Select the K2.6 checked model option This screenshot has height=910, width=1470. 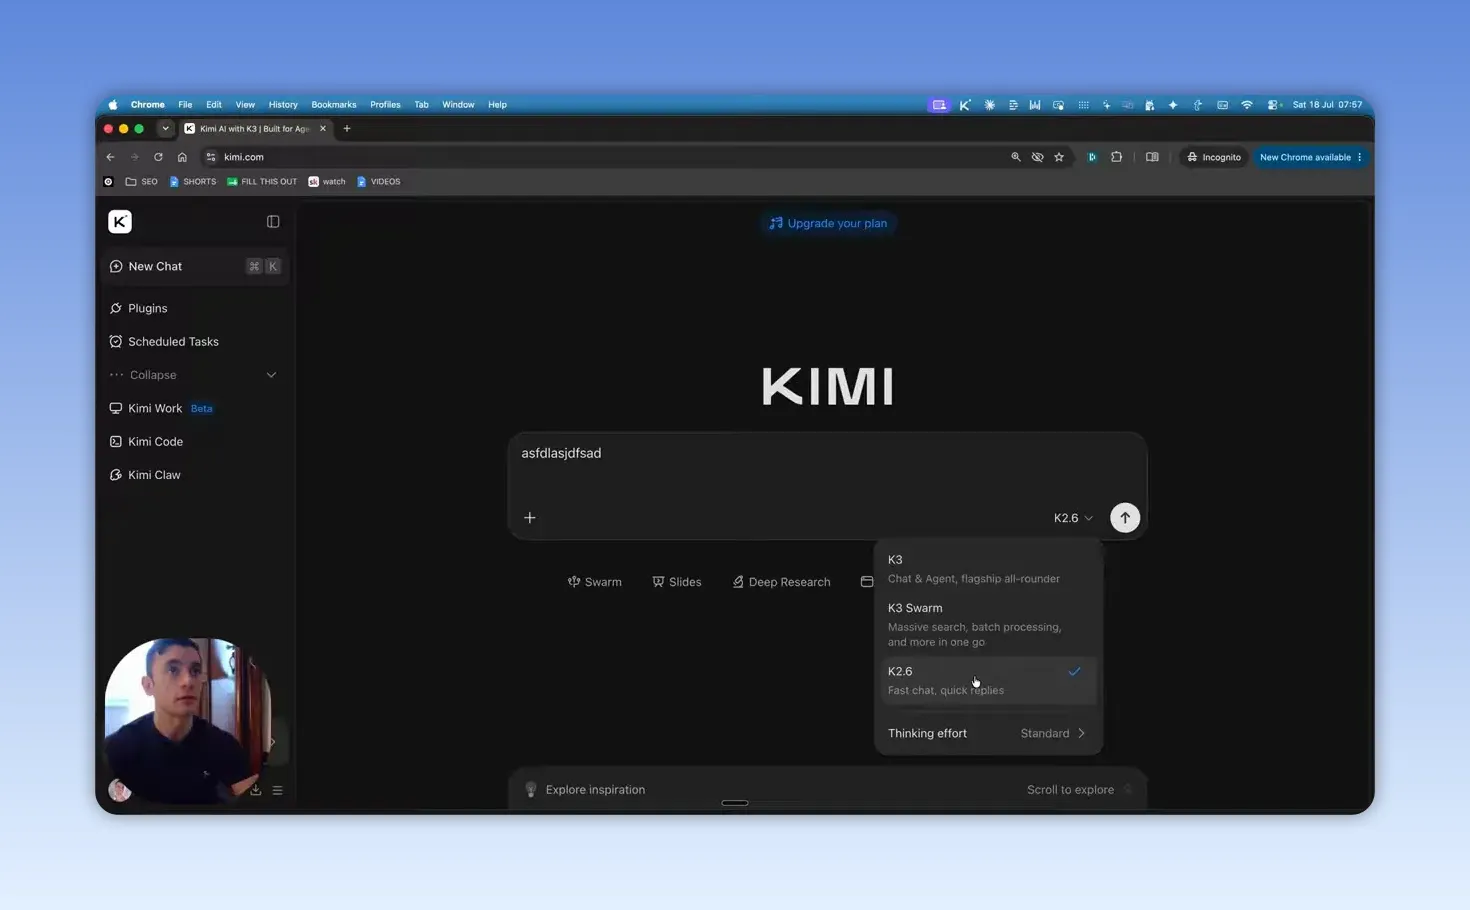(988, 680)
